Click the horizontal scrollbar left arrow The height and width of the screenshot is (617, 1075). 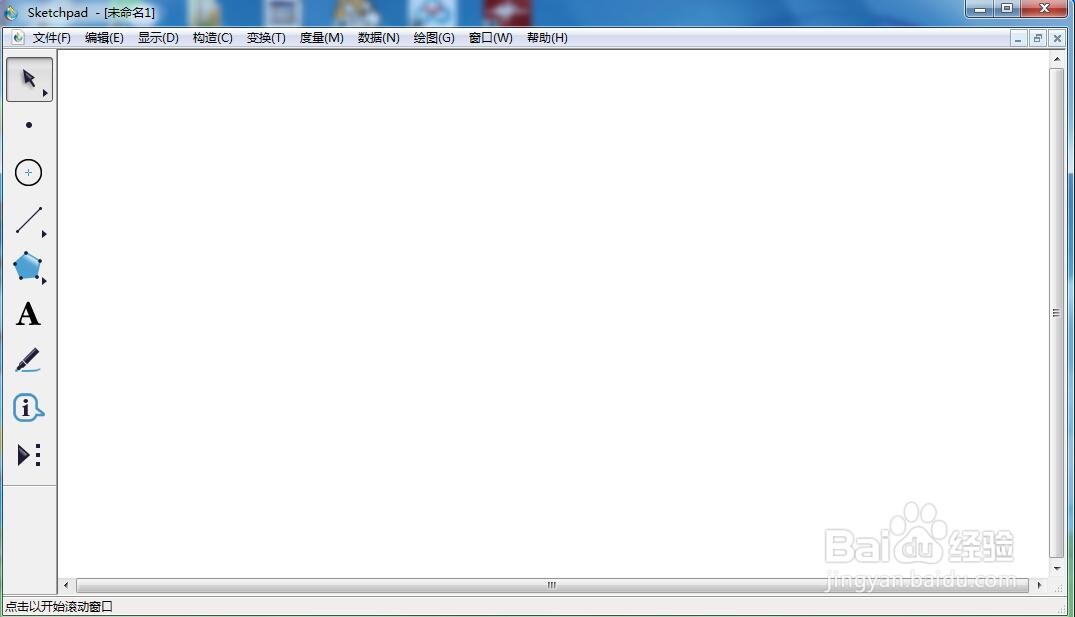(66, 585)
